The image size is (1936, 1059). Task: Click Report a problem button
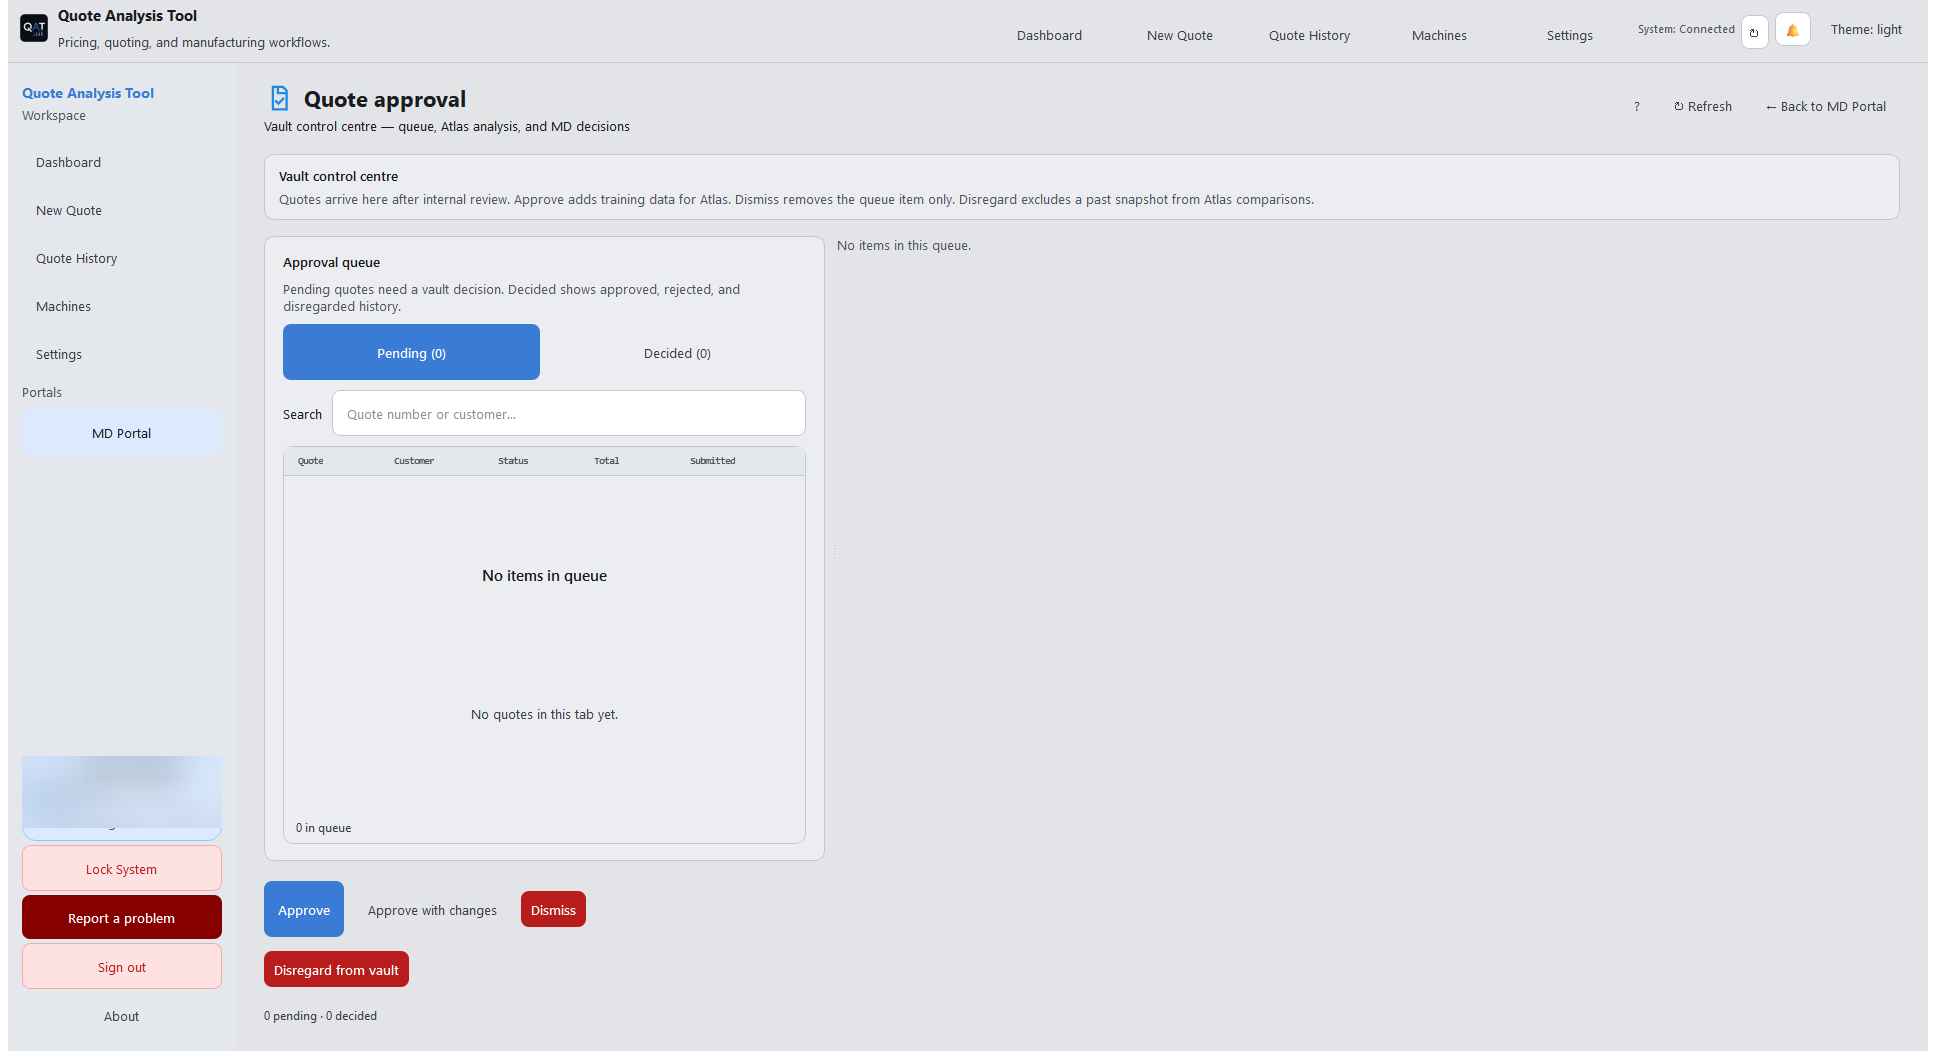click(121, 918)
